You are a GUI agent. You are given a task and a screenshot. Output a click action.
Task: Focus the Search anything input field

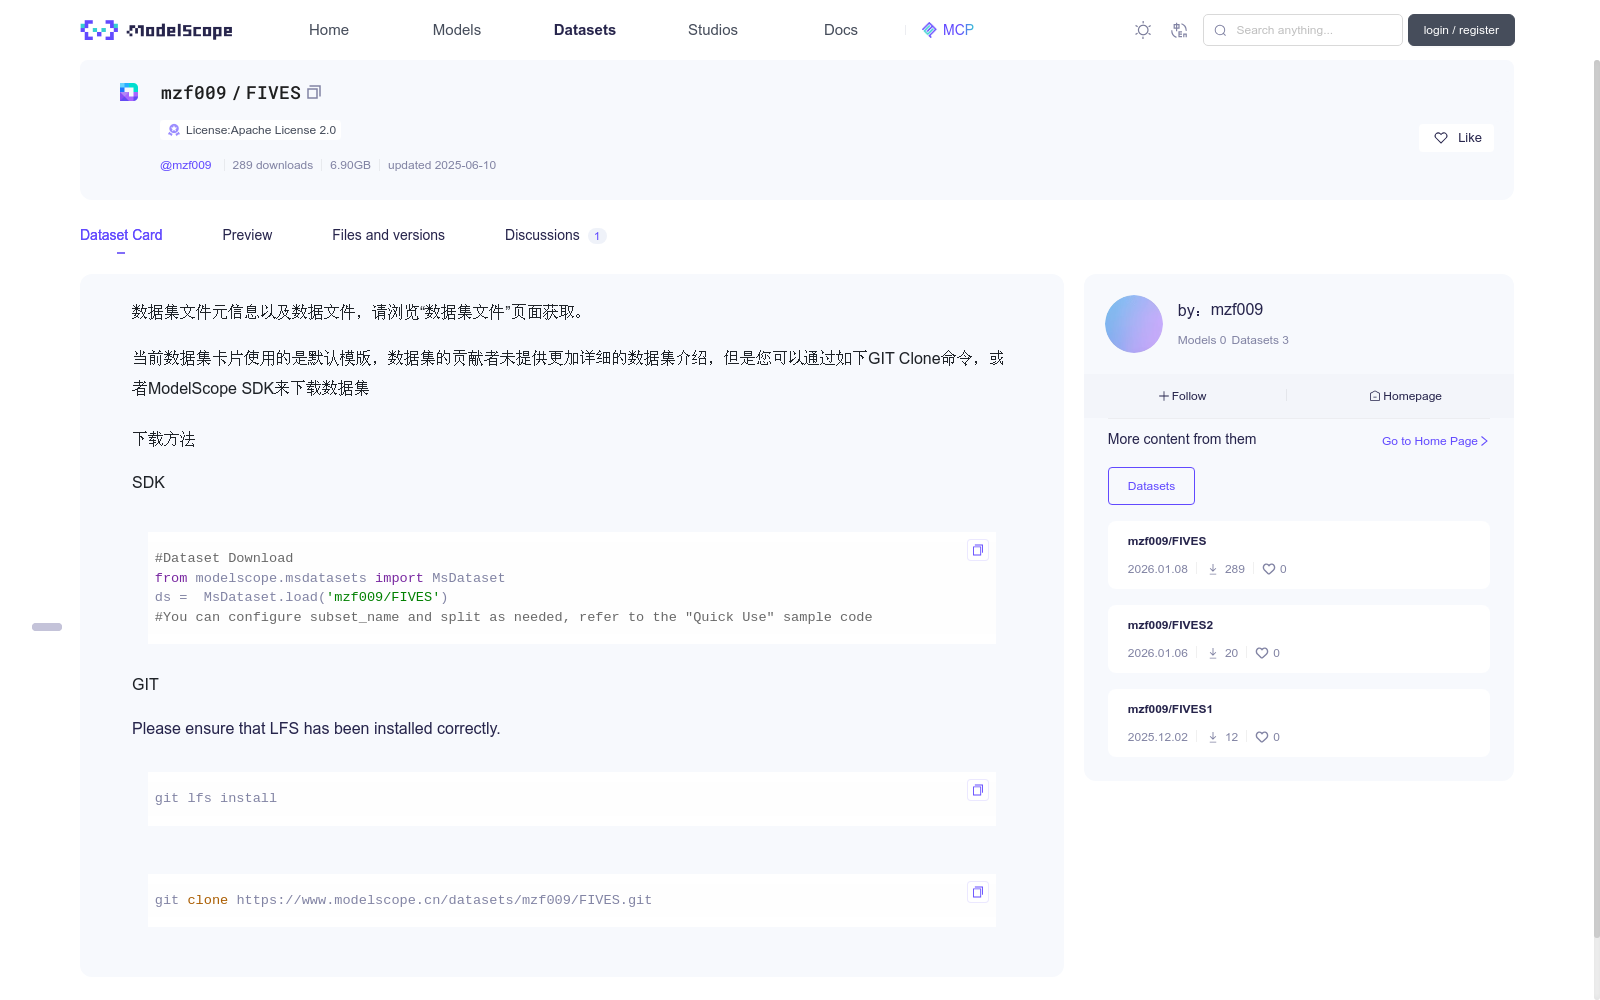(1303, 30)
